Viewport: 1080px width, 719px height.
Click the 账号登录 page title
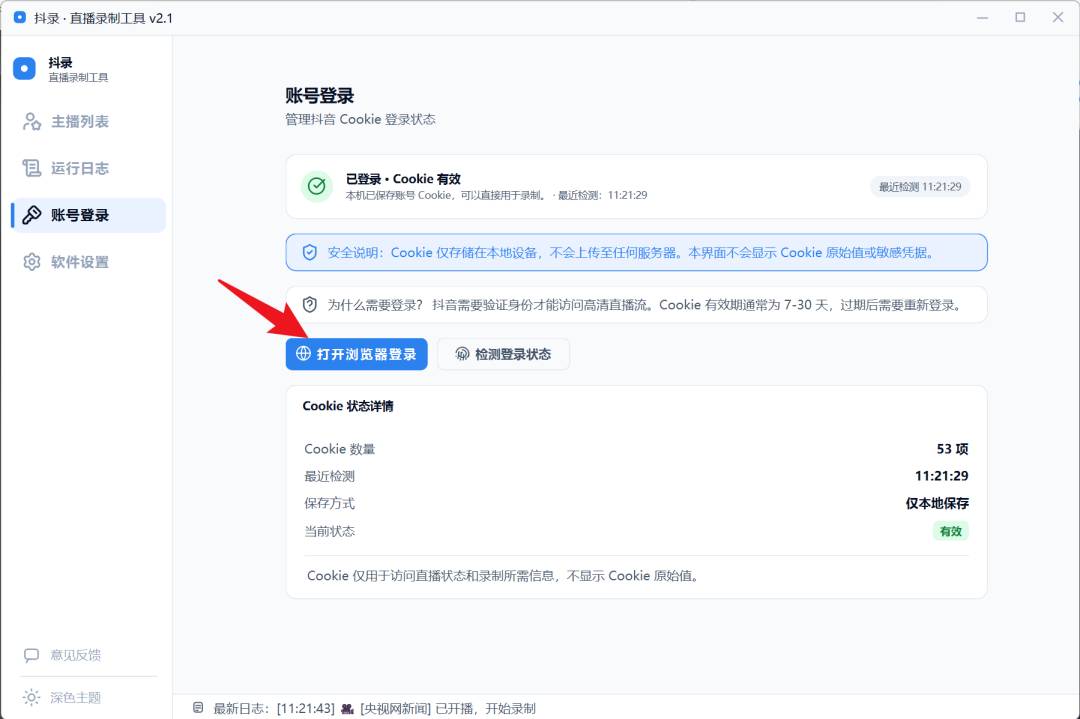320,96
